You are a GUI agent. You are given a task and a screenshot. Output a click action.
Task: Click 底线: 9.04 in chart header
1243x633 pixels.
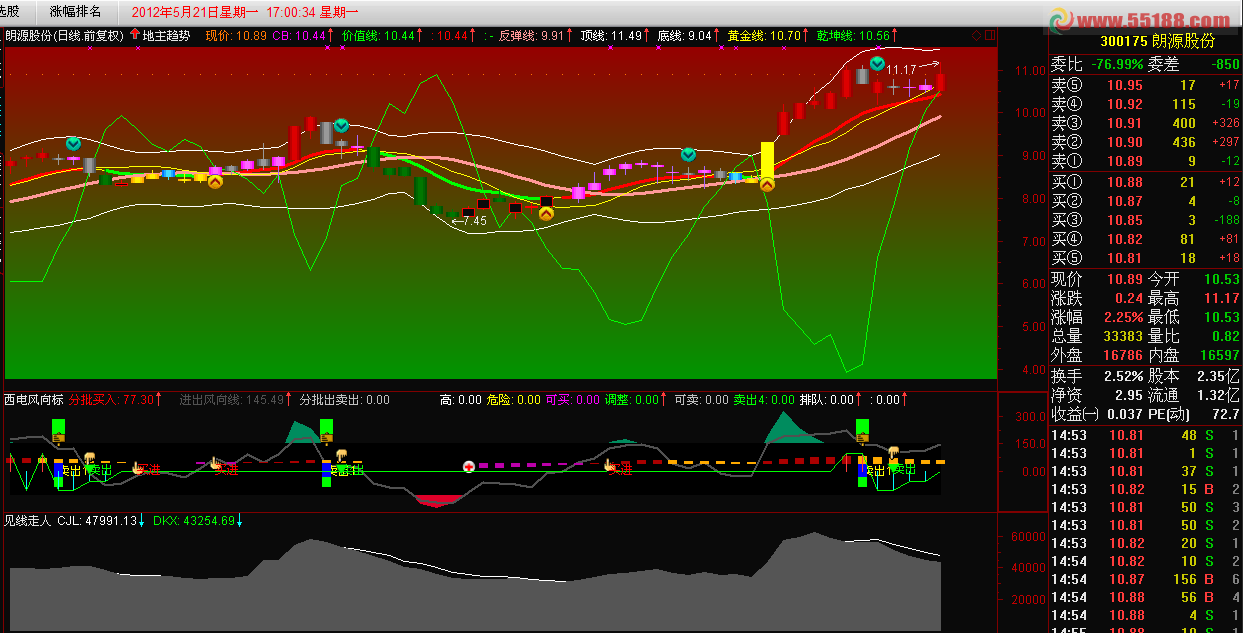(x=685, y=34)
